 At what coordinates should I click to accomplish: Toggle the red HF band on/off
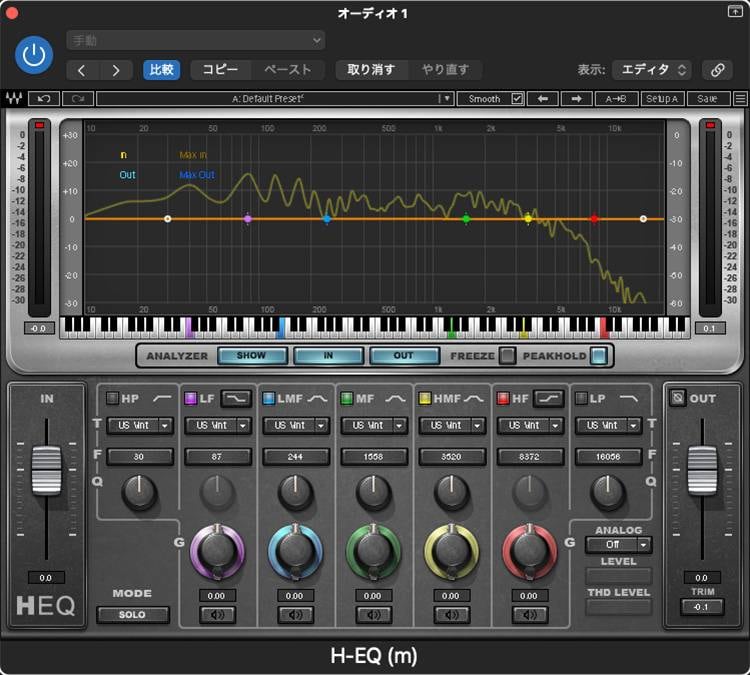tap(503, 398)
